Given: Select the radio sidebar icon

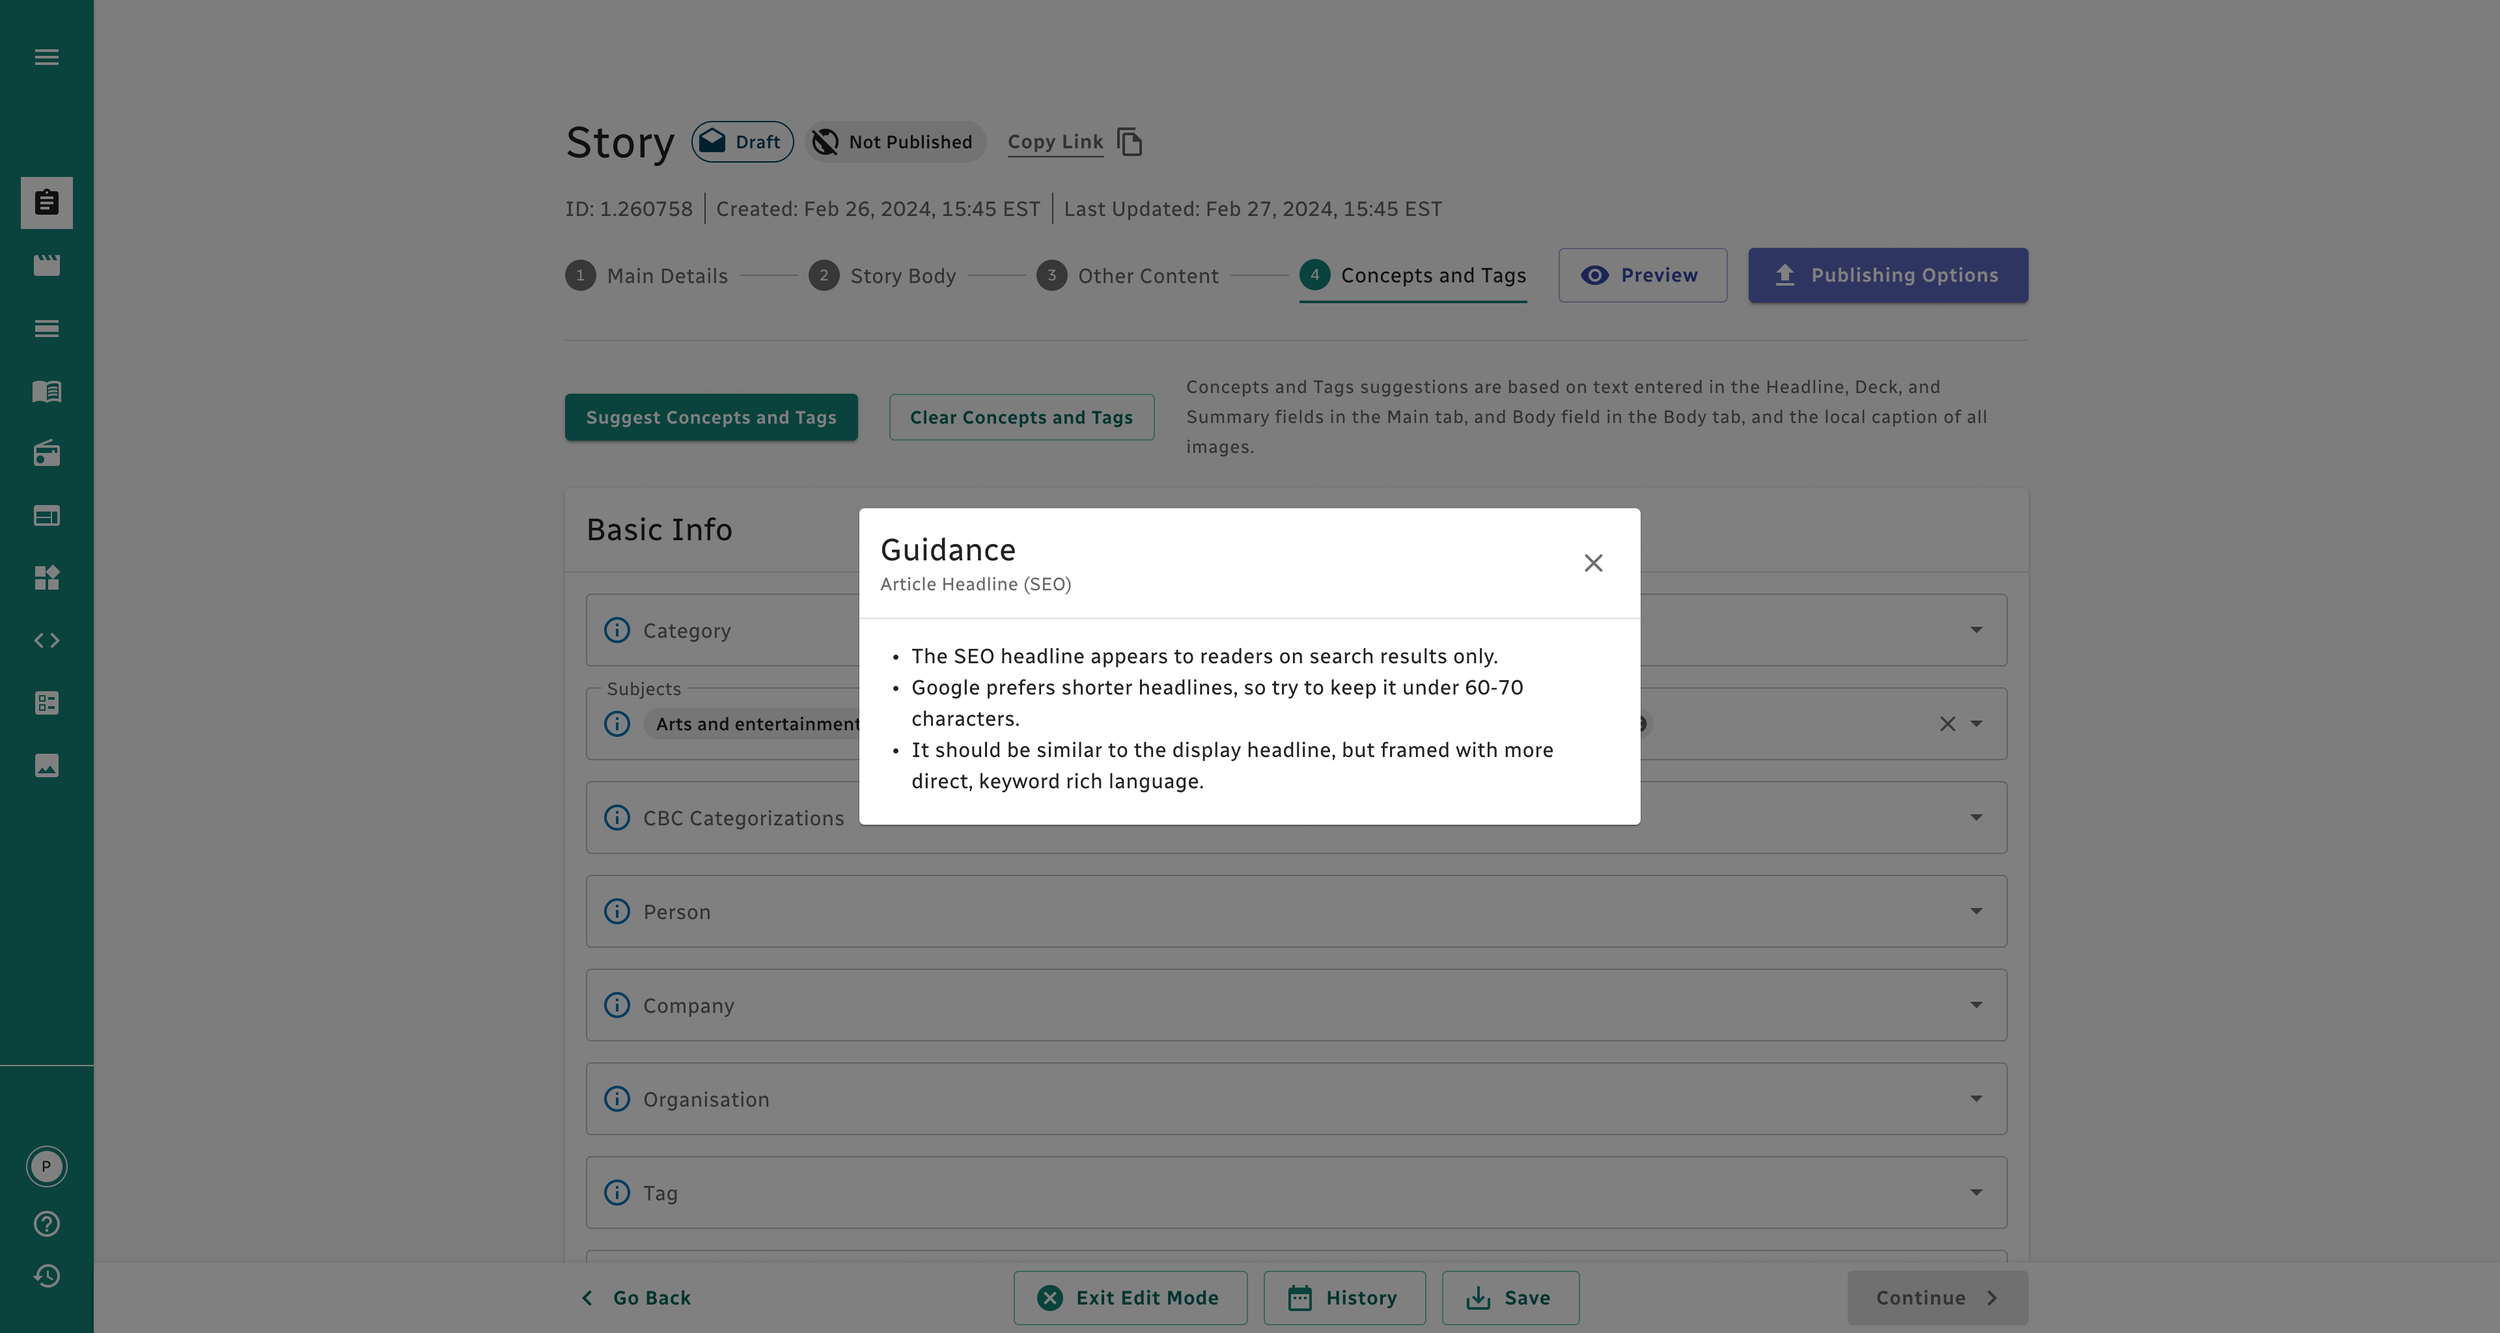Looking at the screenshot, I should [46, 454].
